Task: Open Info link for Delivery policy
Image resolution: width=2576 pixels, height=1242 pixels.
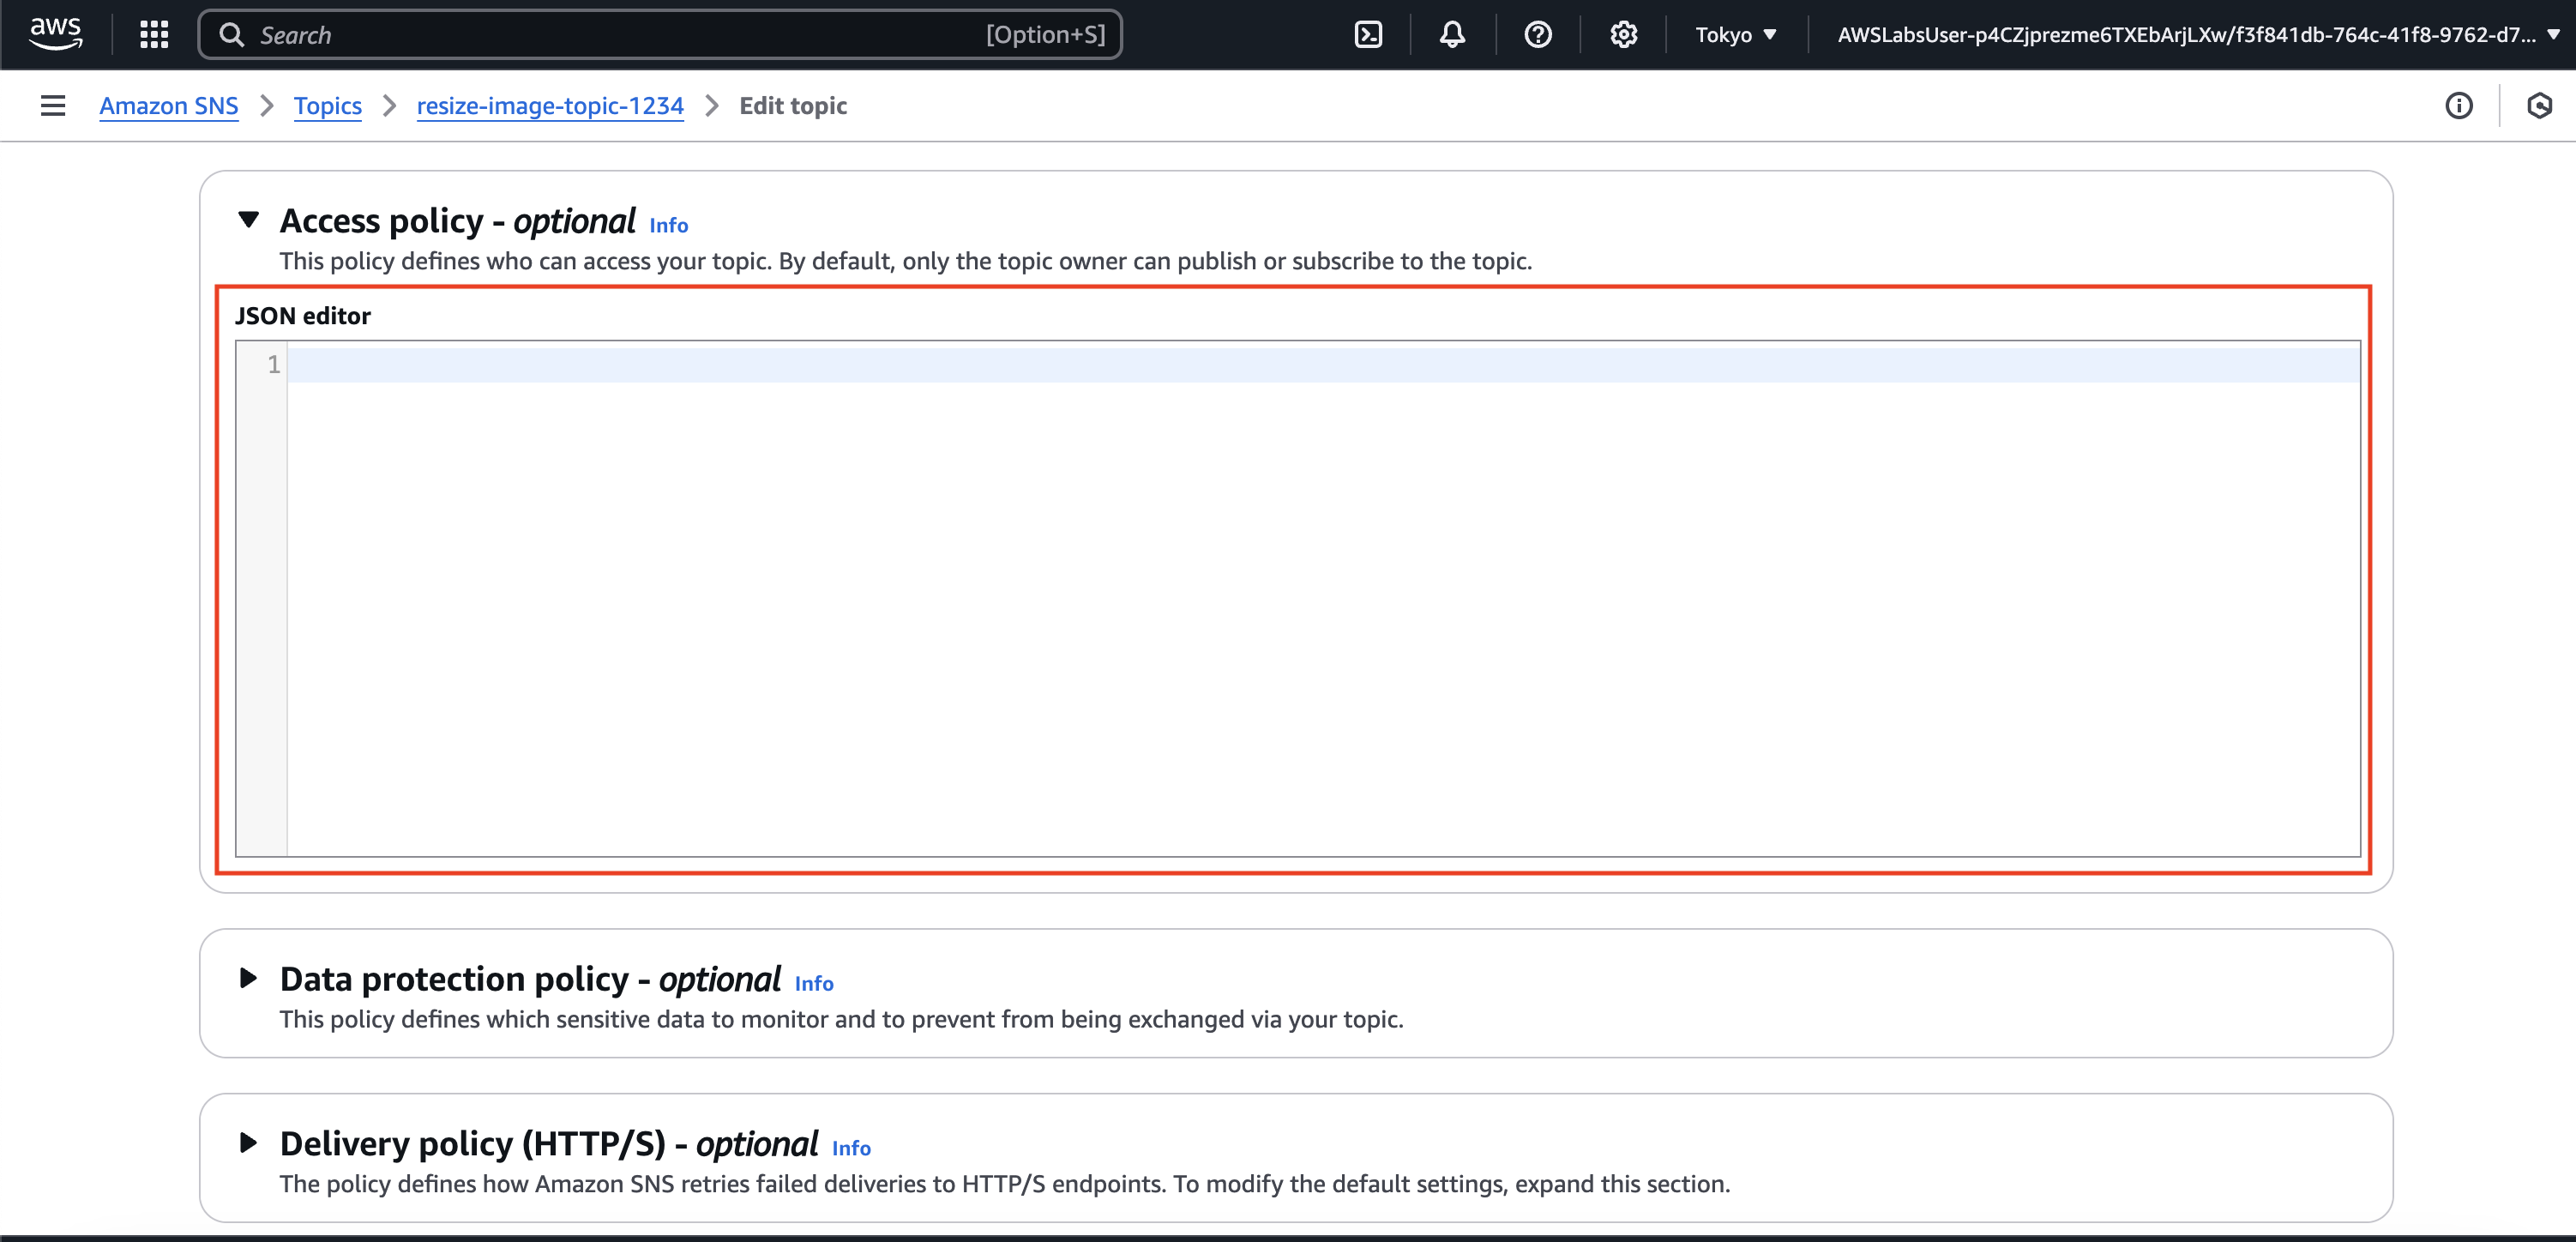Action: pos(851,1148)
